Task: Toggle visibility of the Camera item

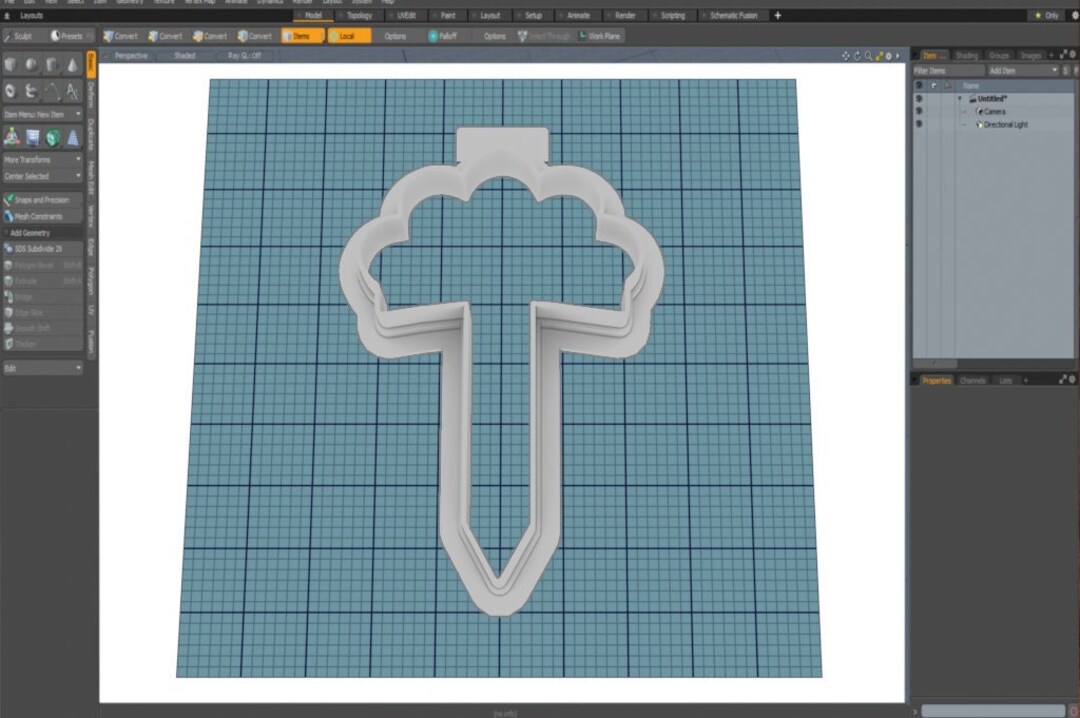Action: [919, 112]
